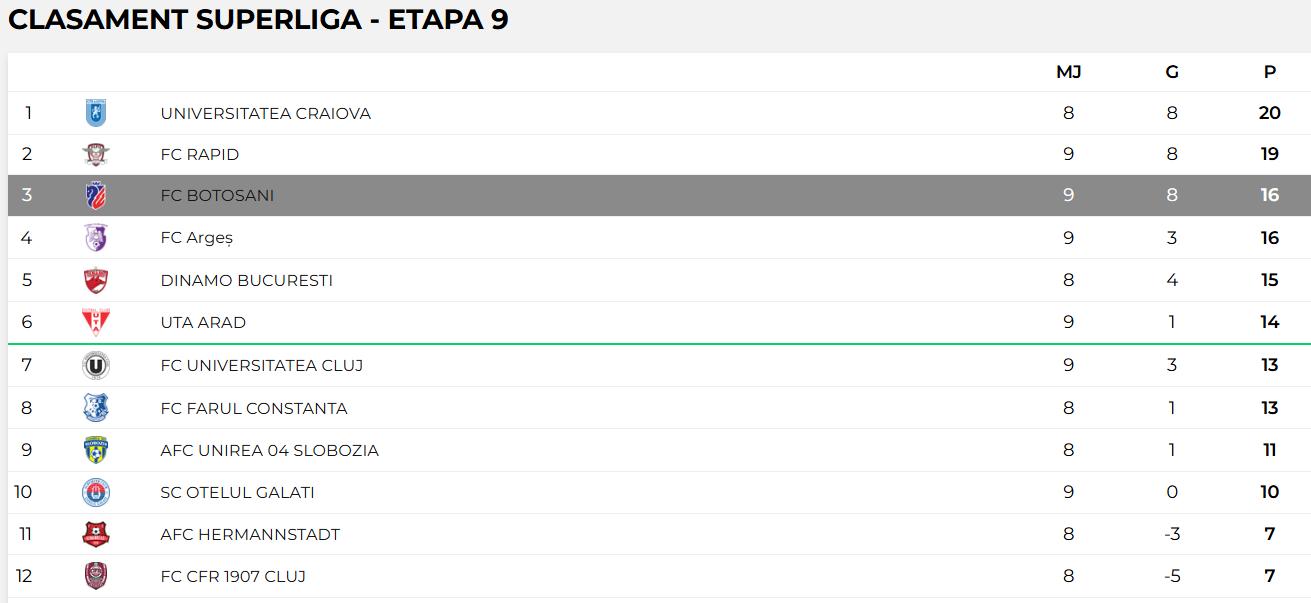Click the Otelul Galati team logo
Screen dimensions: 1311x603
pyautogui.click(x=96, y=492)
